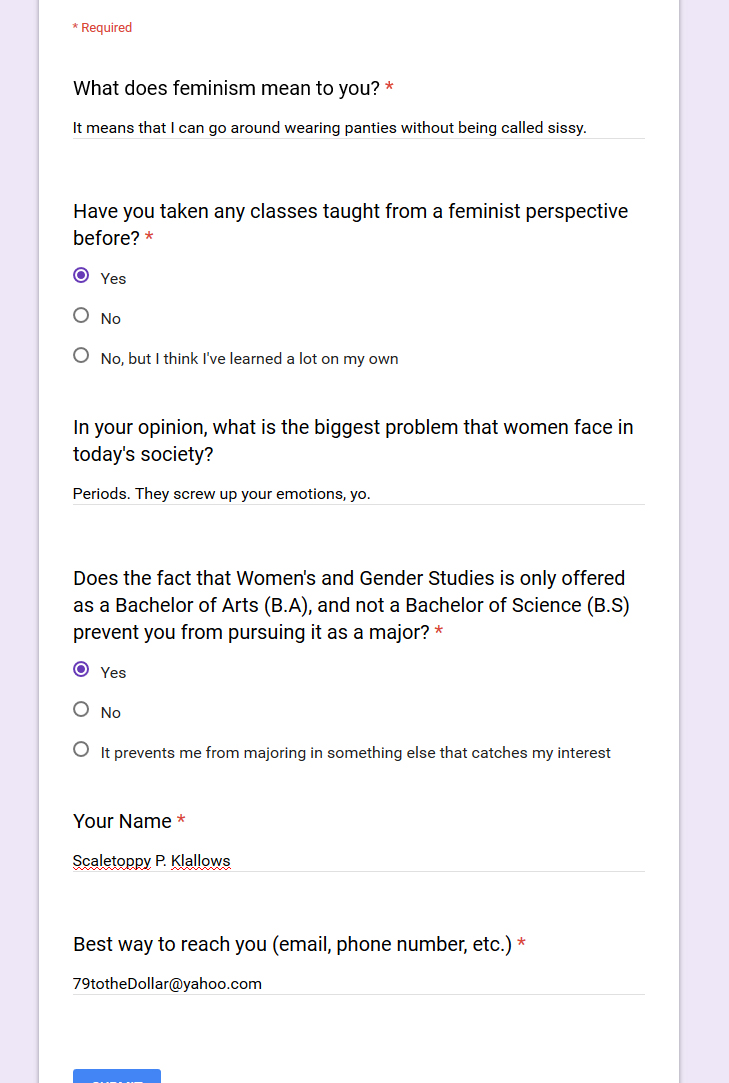Click the "Your Name" question label

(122, 821)
